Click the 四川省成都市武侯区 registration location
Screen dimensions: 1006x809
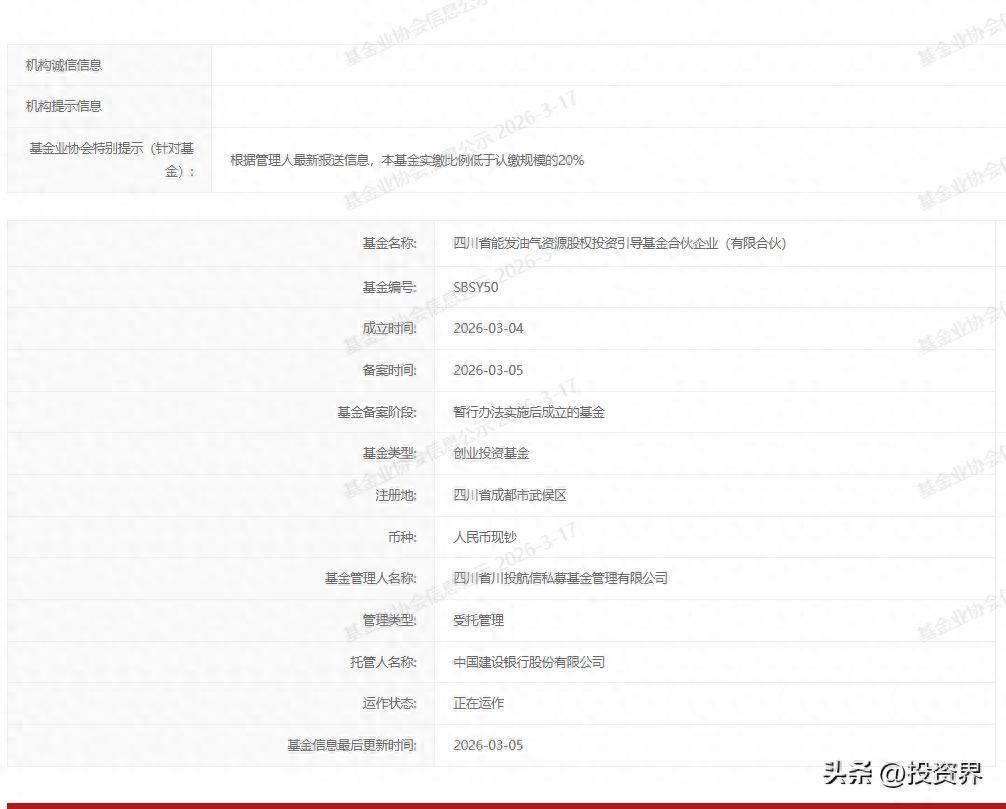[x=510, y=495]
